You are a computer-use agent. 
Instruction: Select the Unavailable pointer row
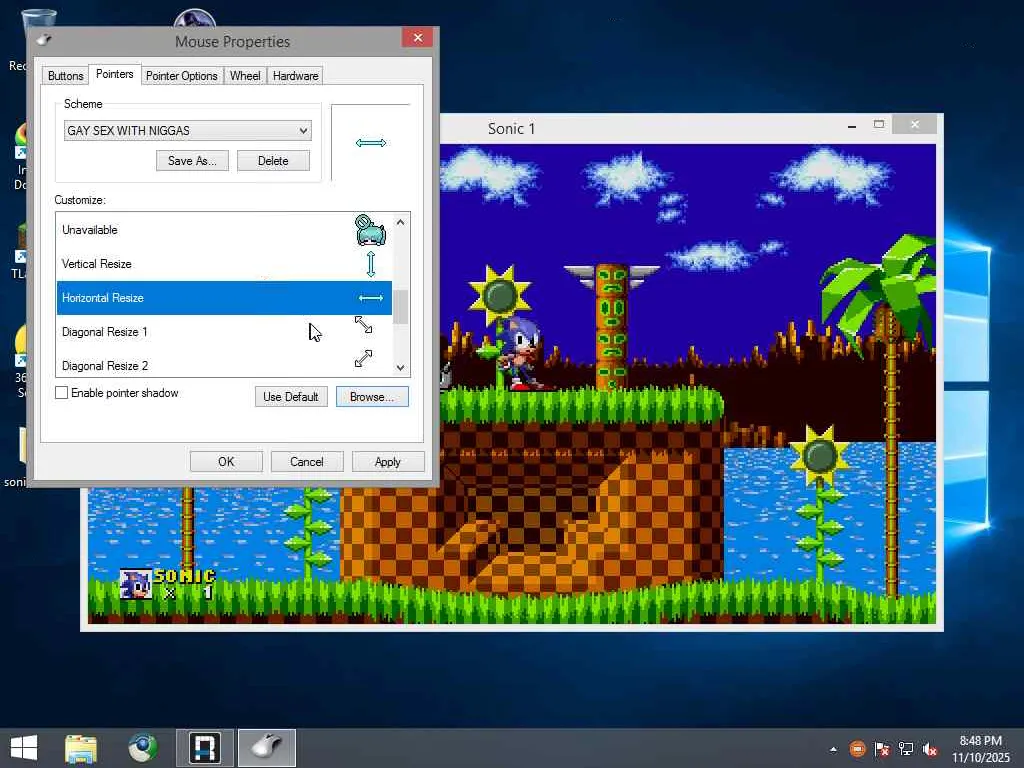coord(224,230)
